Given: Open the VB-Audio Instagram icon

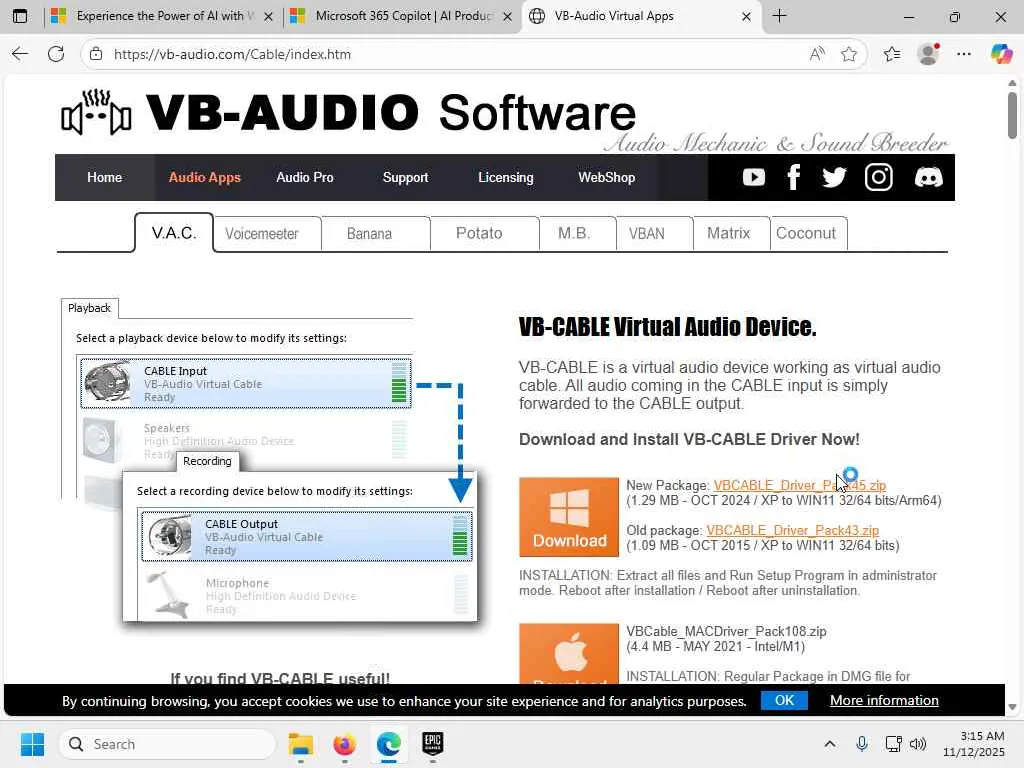Looking at the screenshot, I should (x=878, y=177).
